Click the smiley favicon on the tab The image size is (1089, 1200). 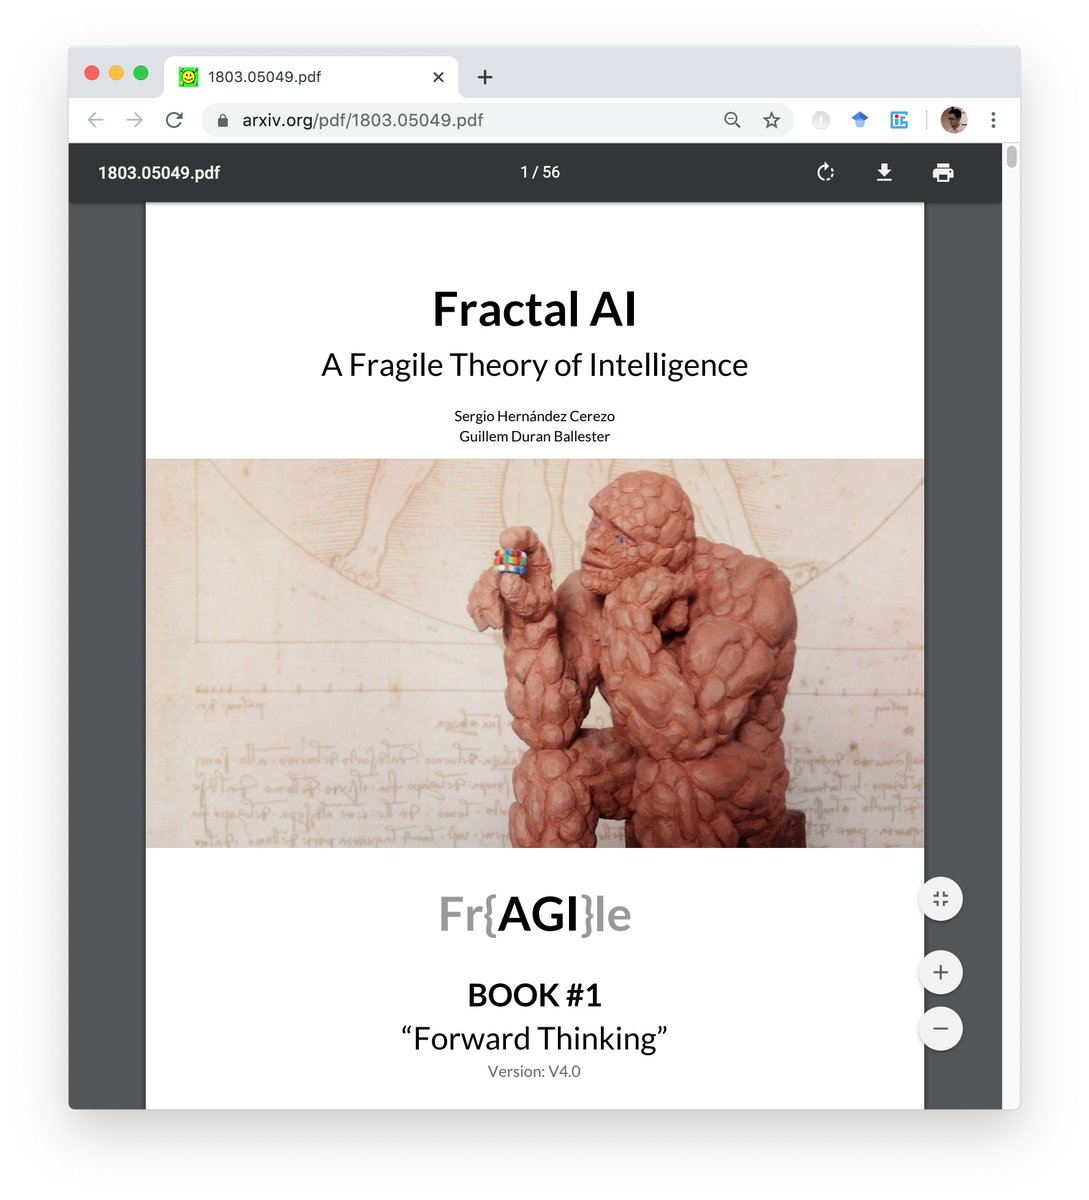click(188, 77)
